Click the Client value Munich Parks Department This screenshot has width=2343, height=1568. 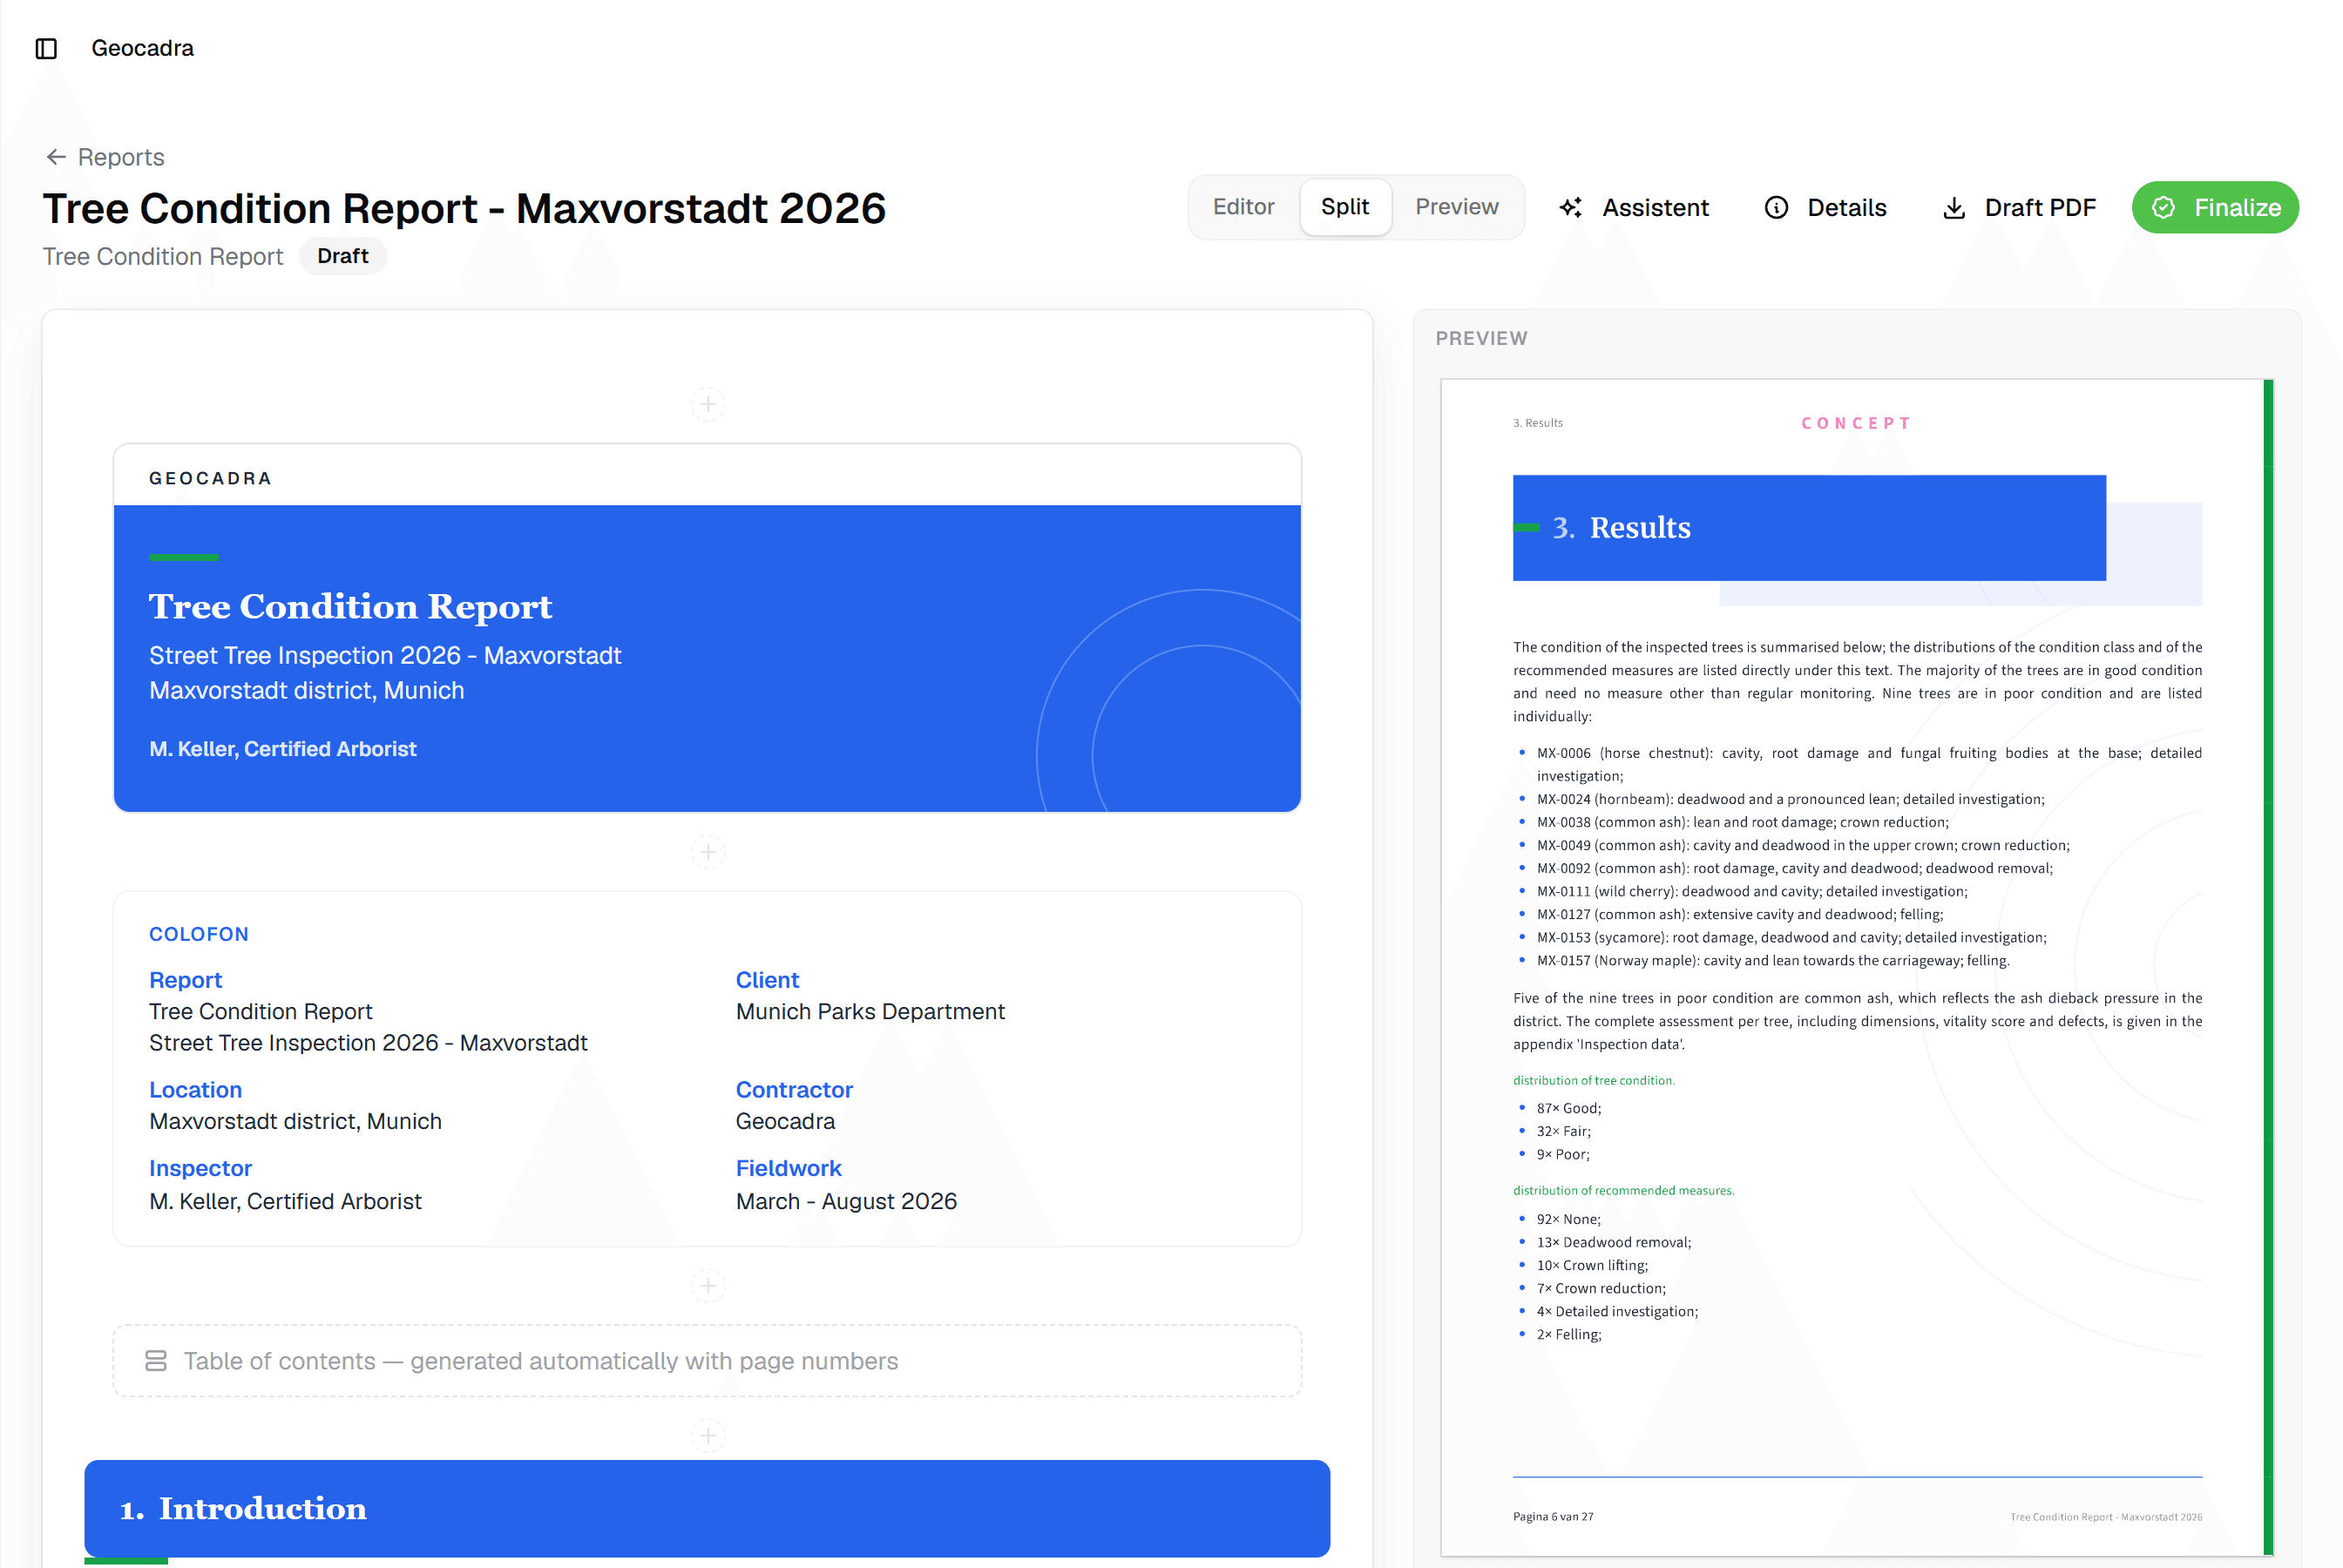870,1011
